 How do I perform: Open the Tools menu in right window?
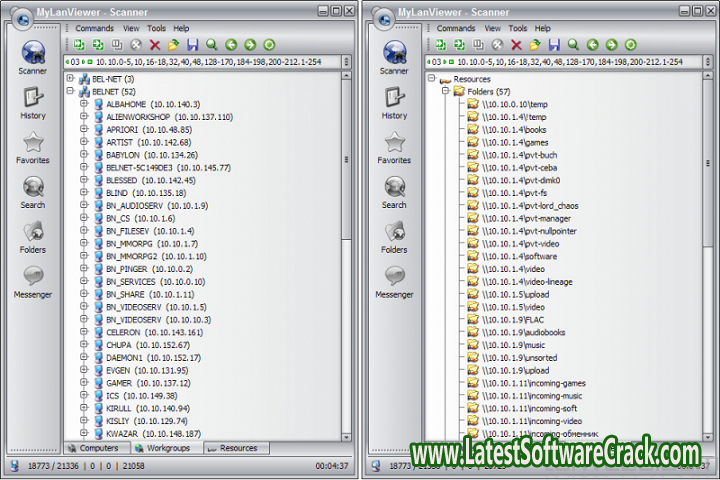pos(517,29)
